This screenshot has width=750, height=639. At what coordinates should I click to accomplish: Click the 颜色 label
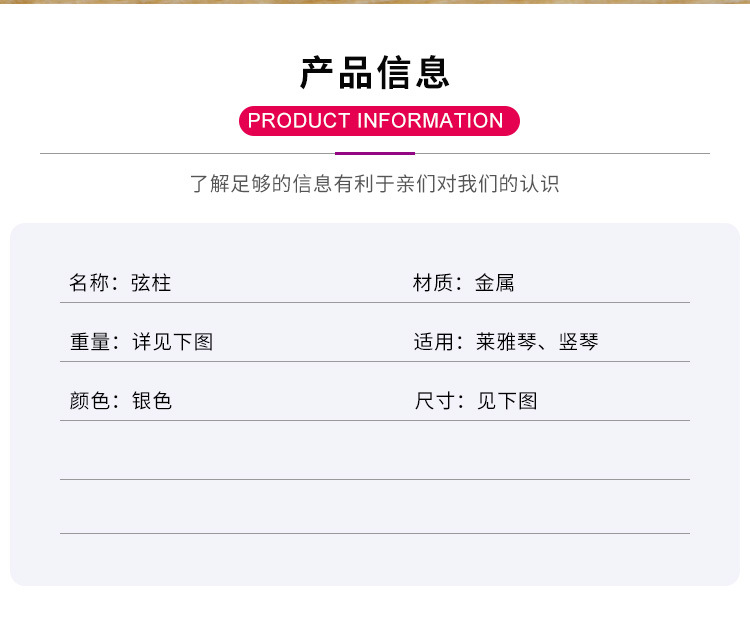[89, 401]
